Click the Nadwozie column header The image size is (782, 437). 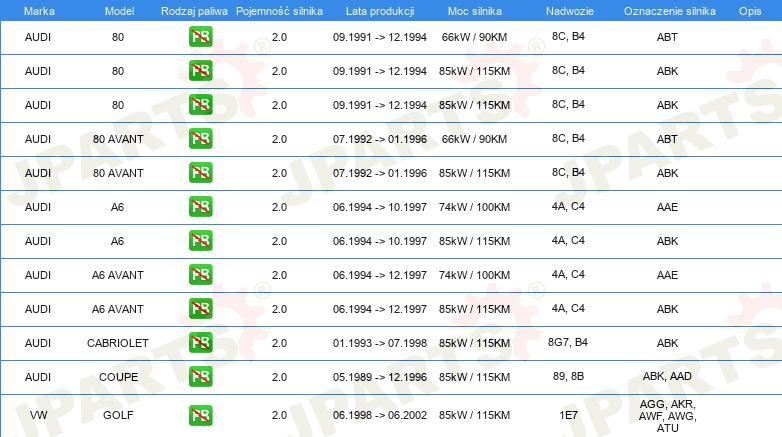(x=570, y=11)
